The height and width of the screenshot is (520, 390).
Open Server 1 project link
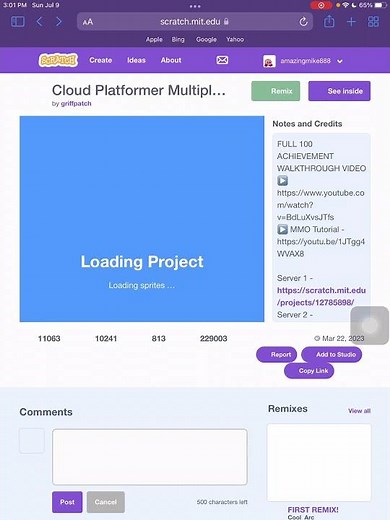(321, 296)
